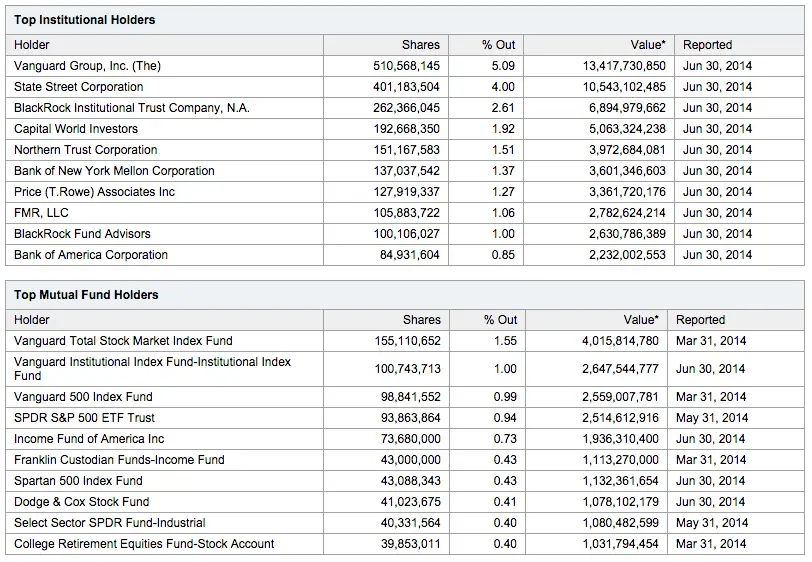Click percent out value 0.73
Viewport: 812px width, 562px height.
coord(505,439)
